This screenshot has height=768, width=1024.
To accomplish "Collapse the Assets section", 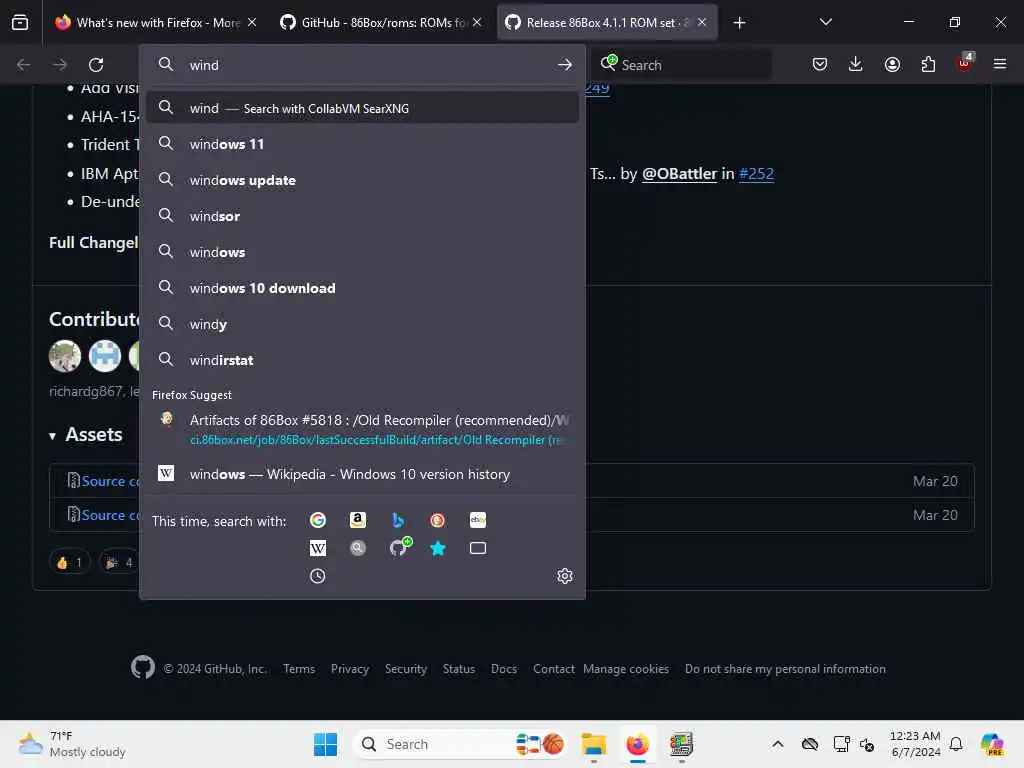I will point(86,435).
